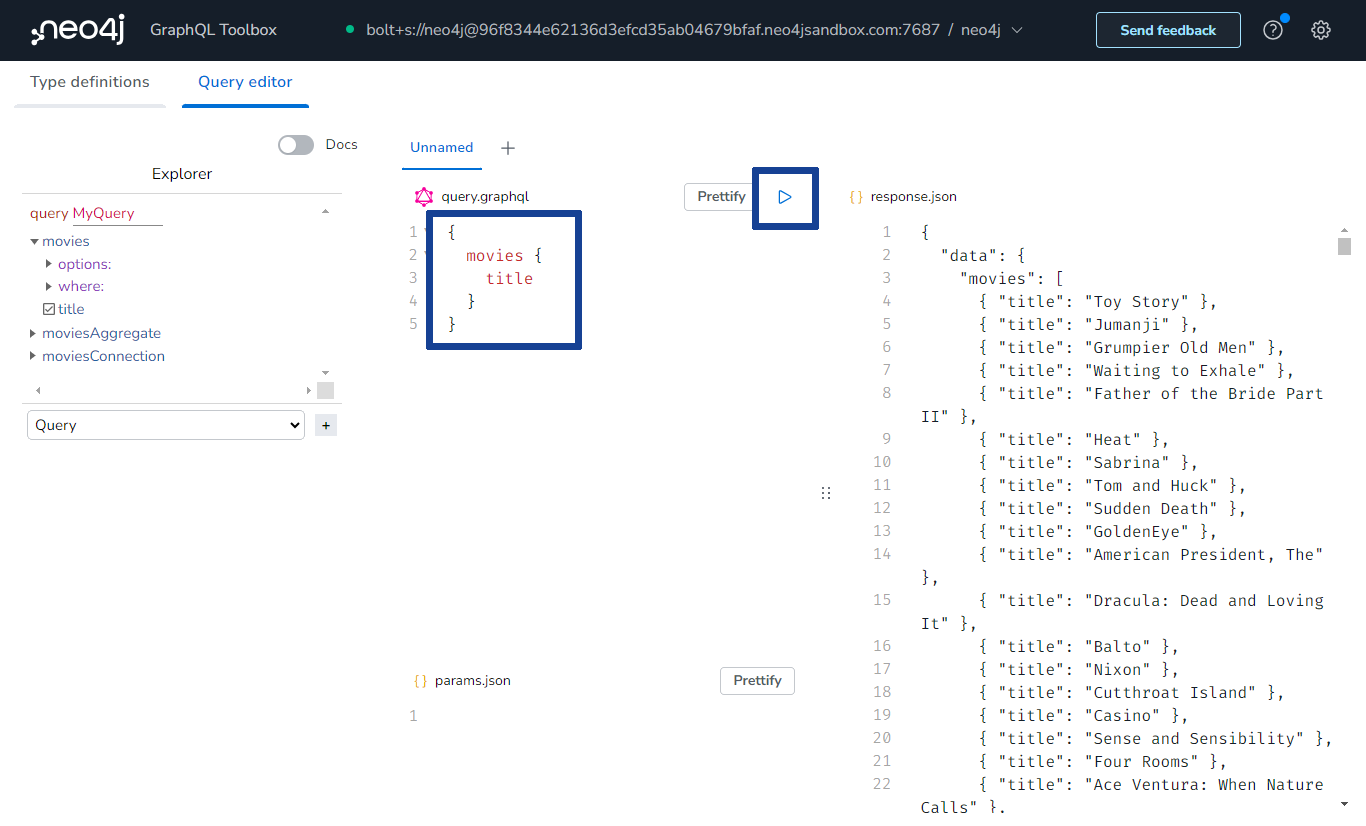Click the Send feedback button
Screen dimensions: 1366x826
coord(1167,30)
